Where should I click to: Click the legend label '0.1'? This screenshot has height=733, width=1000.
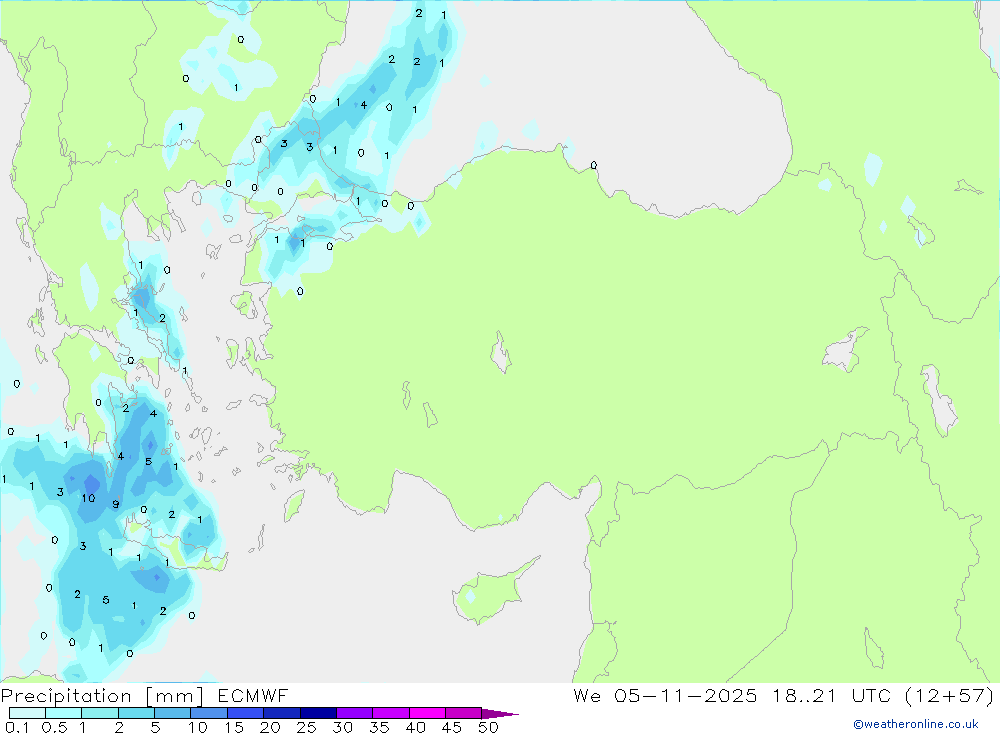click(17, 727)
